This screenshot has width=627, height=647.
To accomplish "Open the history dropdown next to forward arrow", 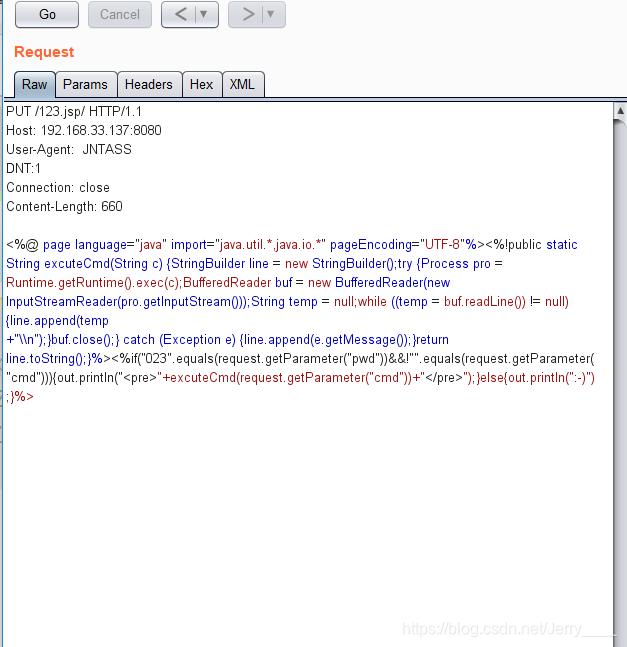I will click(x=271, y=14).
